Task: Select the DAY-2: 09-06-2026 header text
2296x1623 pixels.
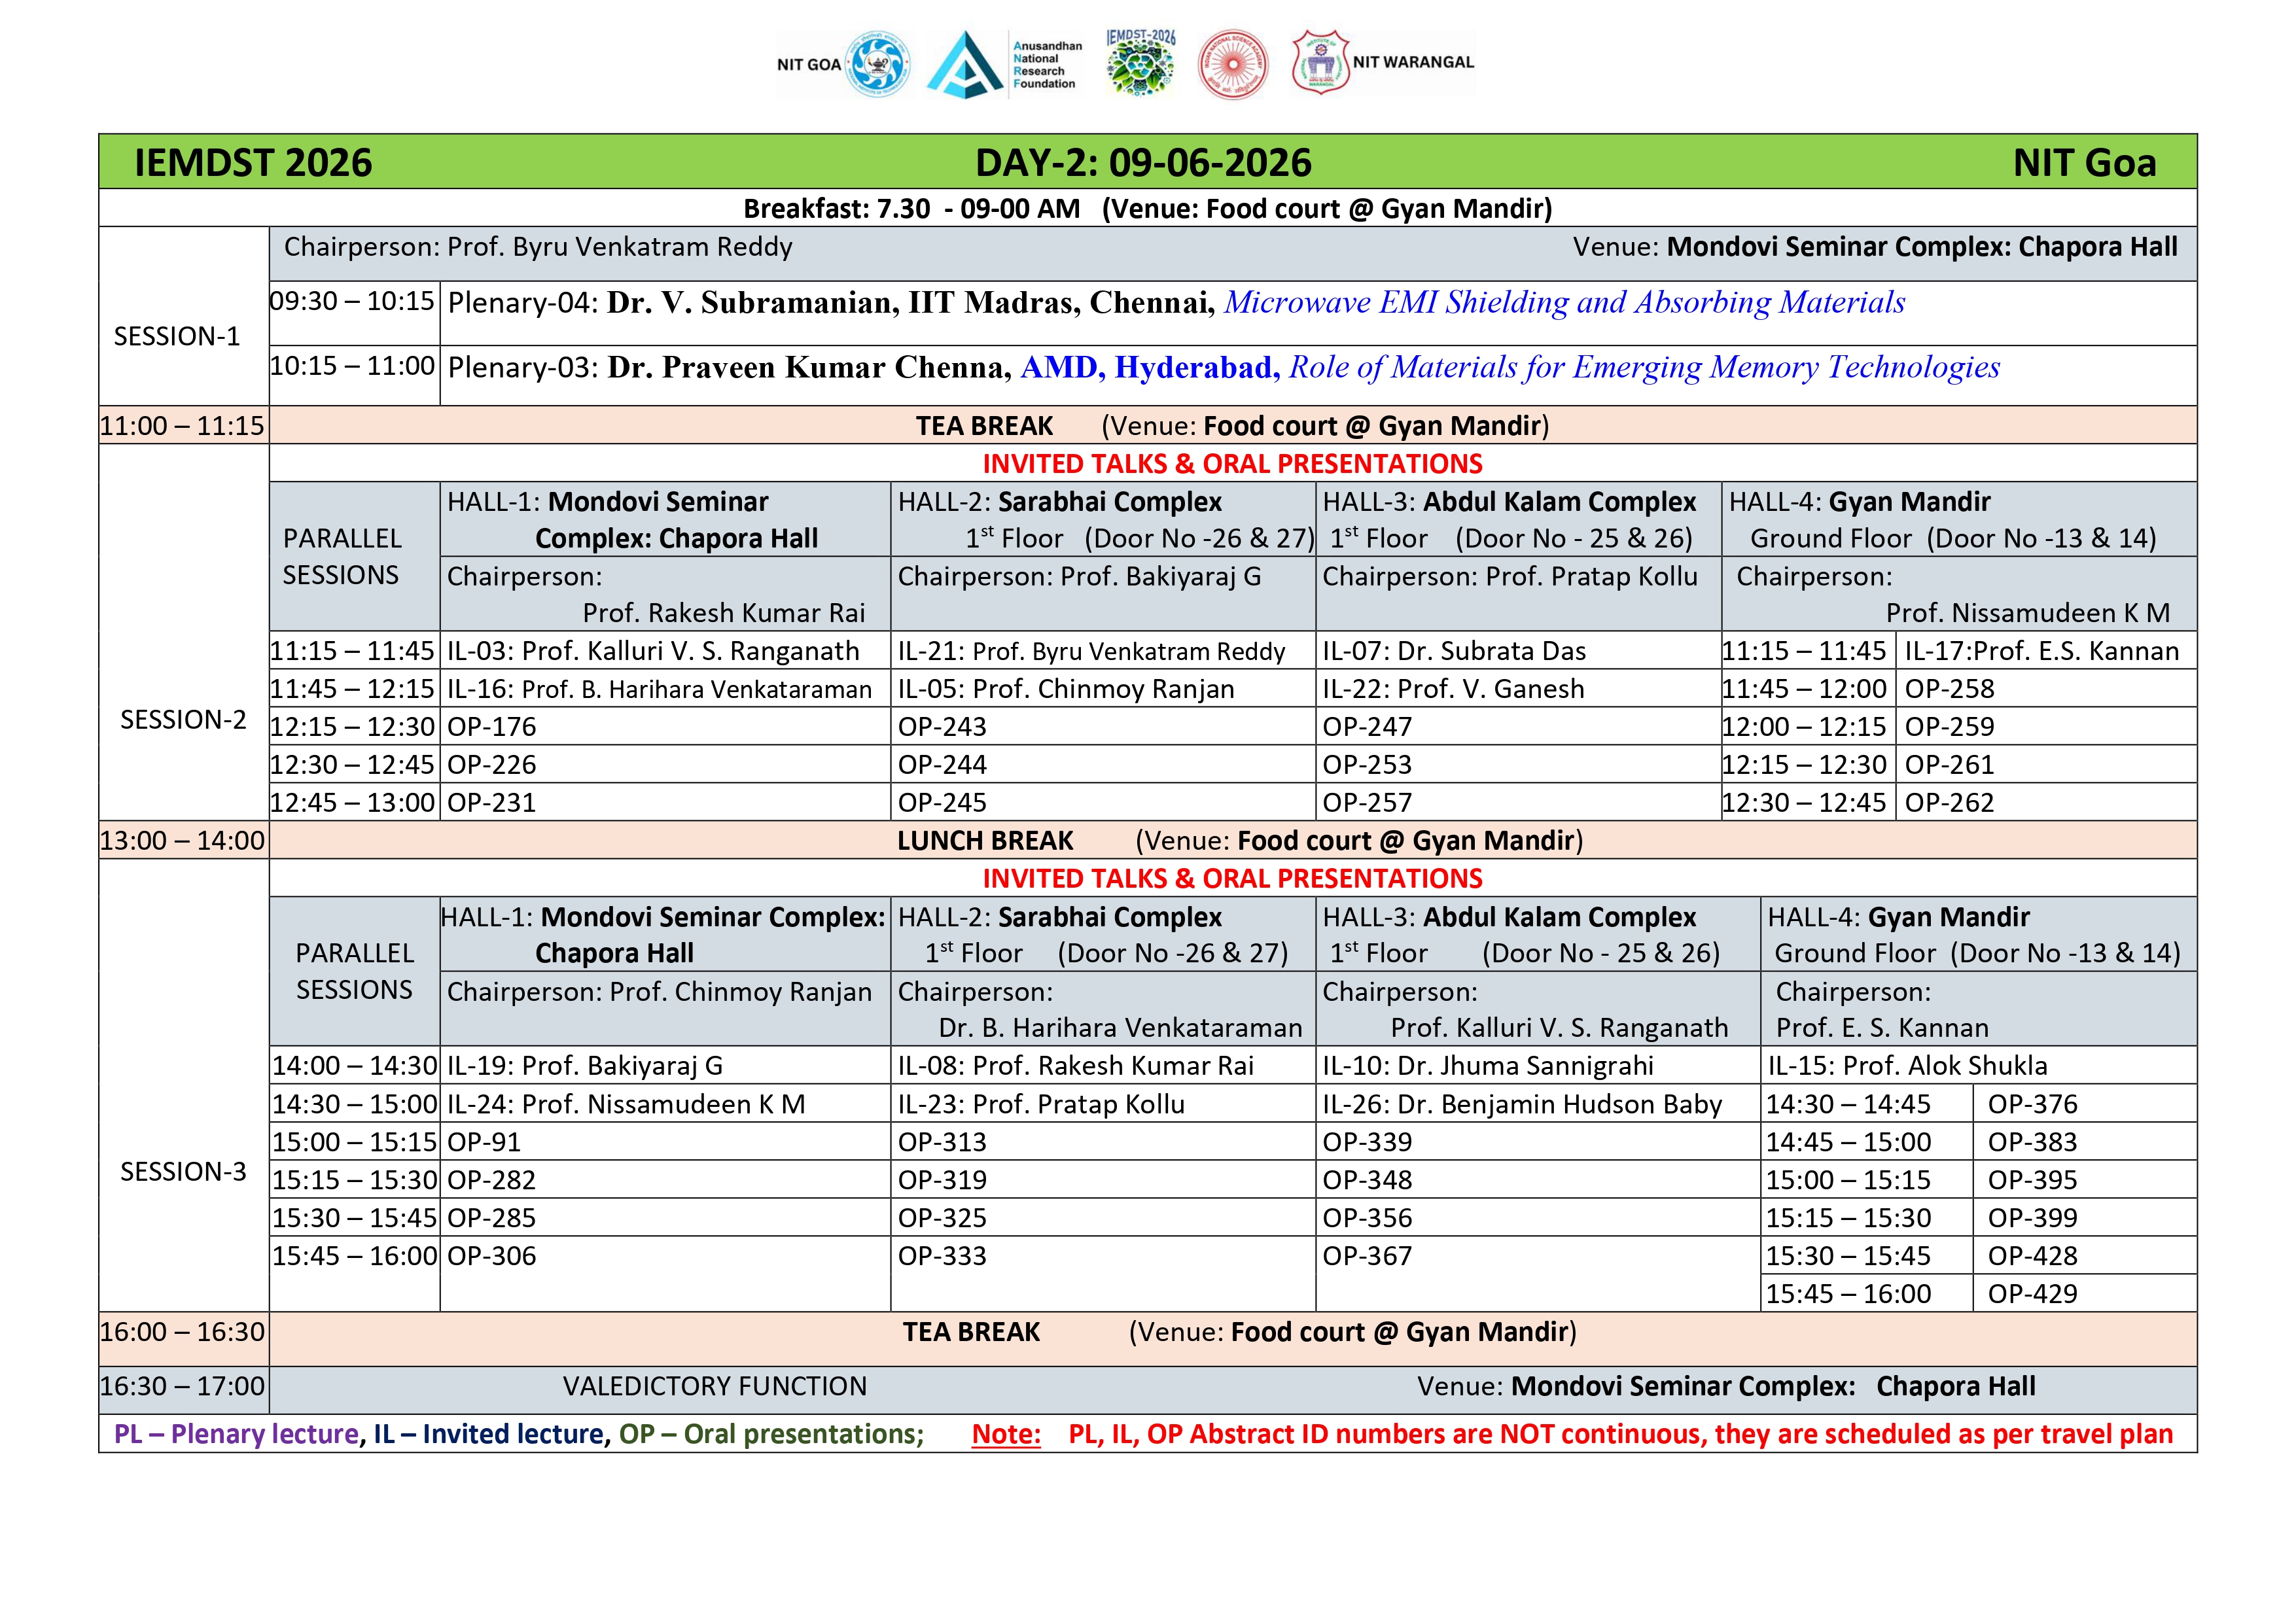Action: pos(1143,163)
